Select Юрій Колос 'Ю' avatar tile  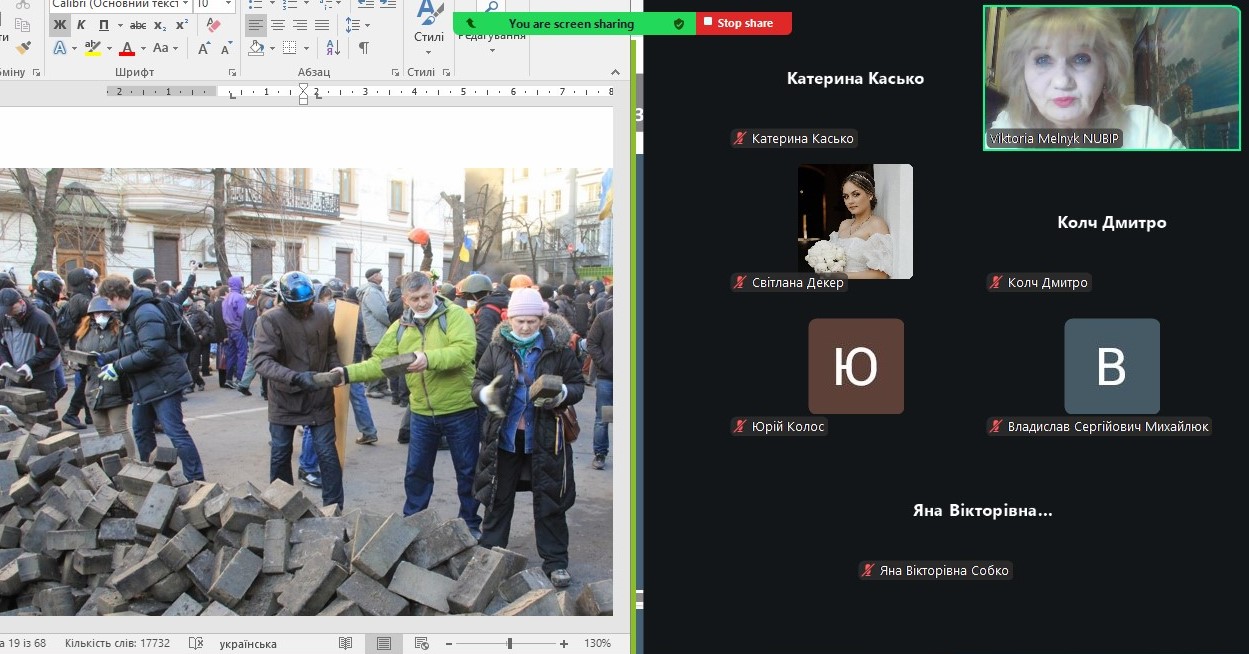point(856,366)
